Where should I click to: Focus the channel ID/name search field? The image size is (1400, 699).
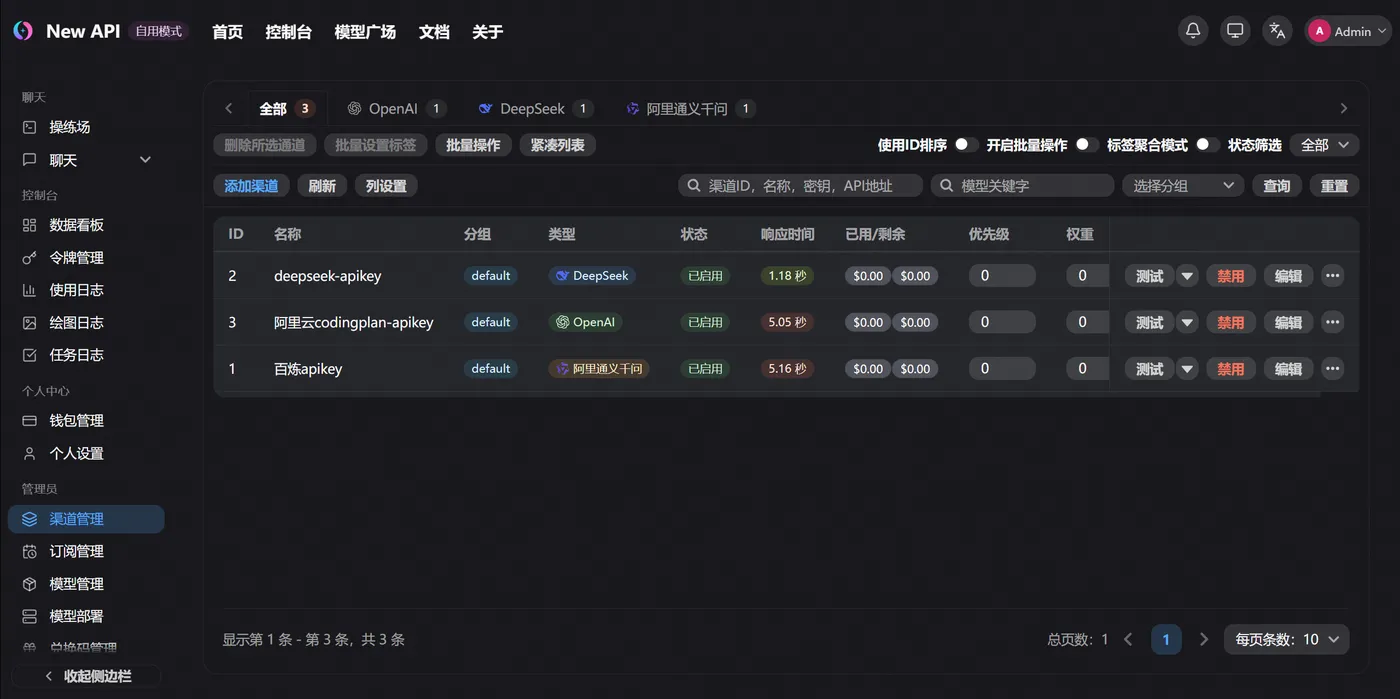tap(800, 185)
